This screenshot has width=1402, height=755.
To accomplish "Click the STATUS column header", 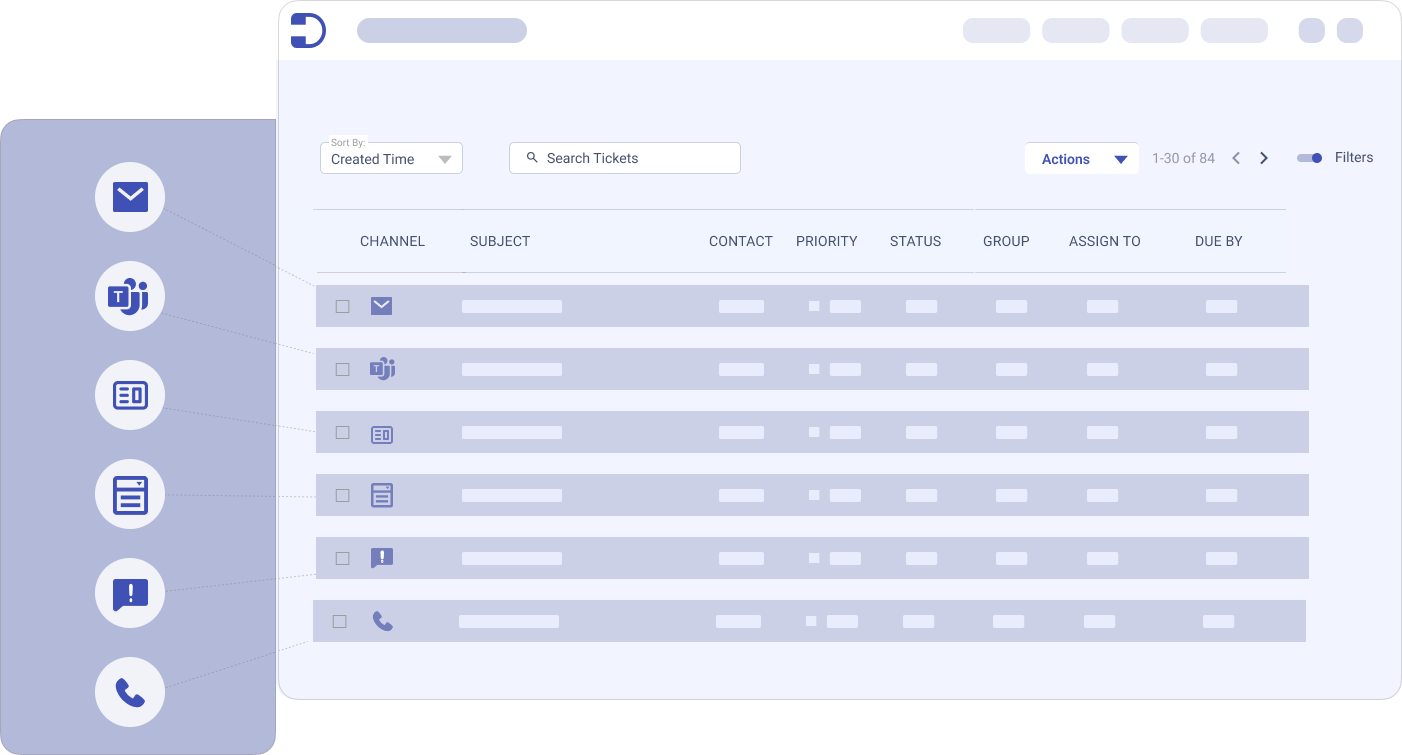I will (x=915, y=241).
